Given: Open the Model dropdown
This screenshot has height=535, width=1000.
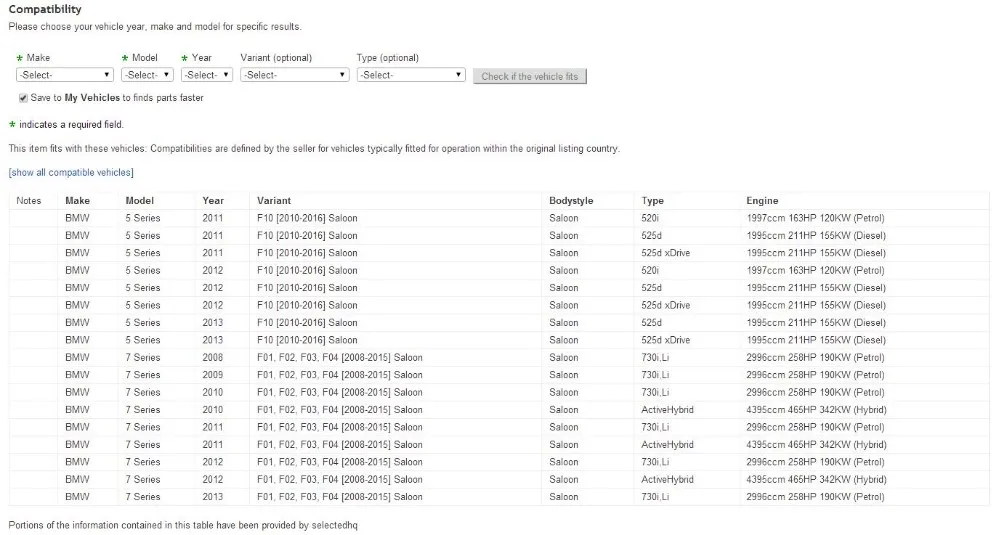Looking at the screenshot, I should [147, 75].
